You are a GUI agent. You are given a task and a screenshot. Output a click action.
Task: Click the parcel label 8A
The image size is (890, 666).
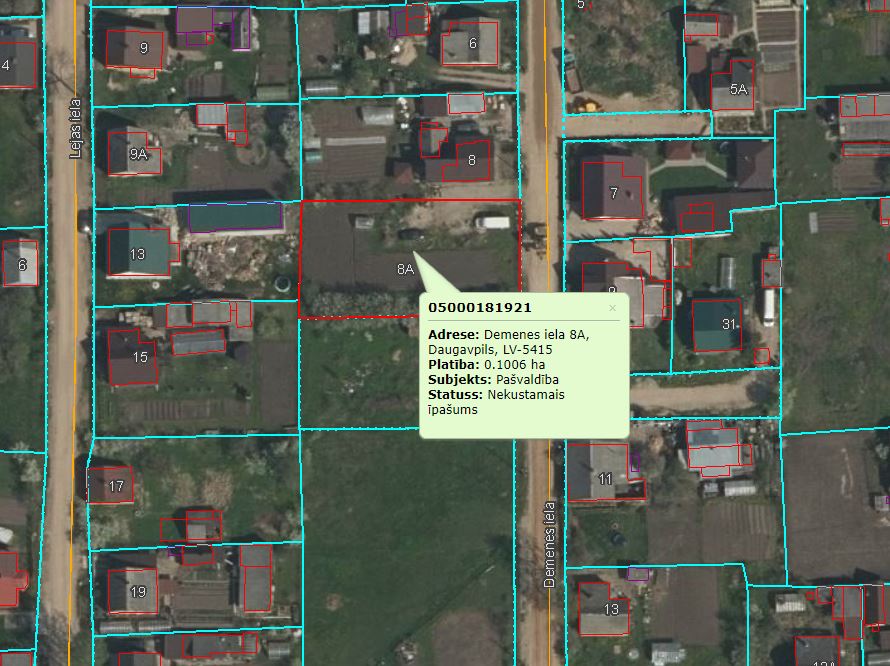coord(405,269)
